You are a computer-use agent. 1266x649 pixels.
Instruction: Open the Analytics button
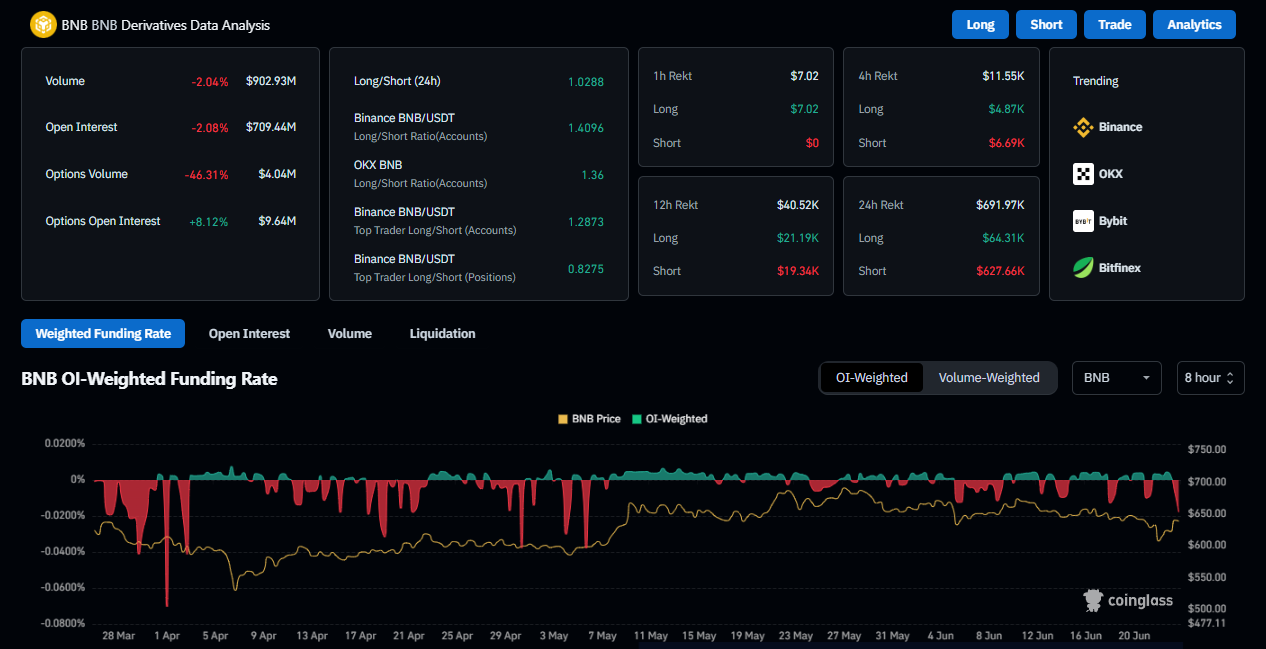point(1194,25)
